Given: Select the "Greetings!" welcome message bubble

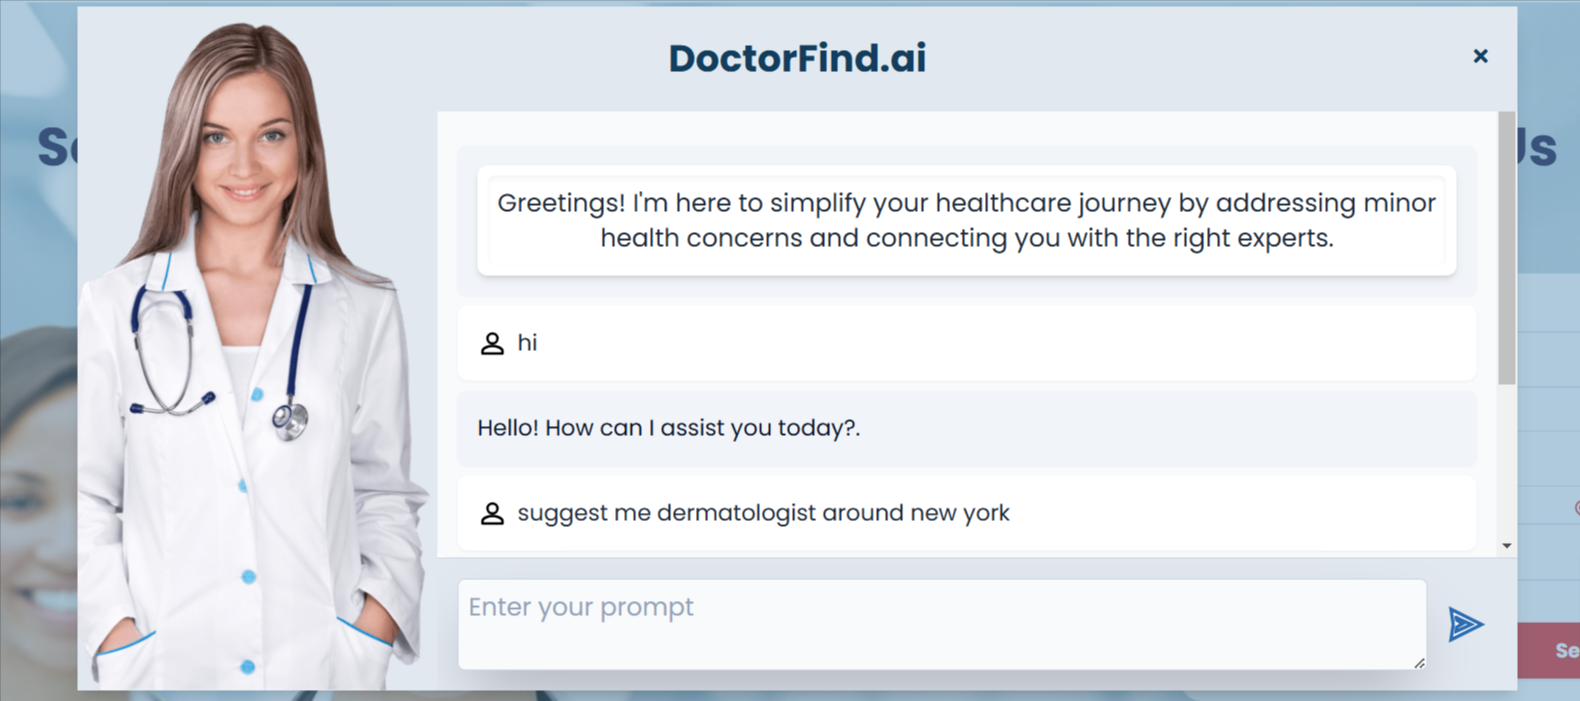Looking at the screenshot, I should (966, 220).
